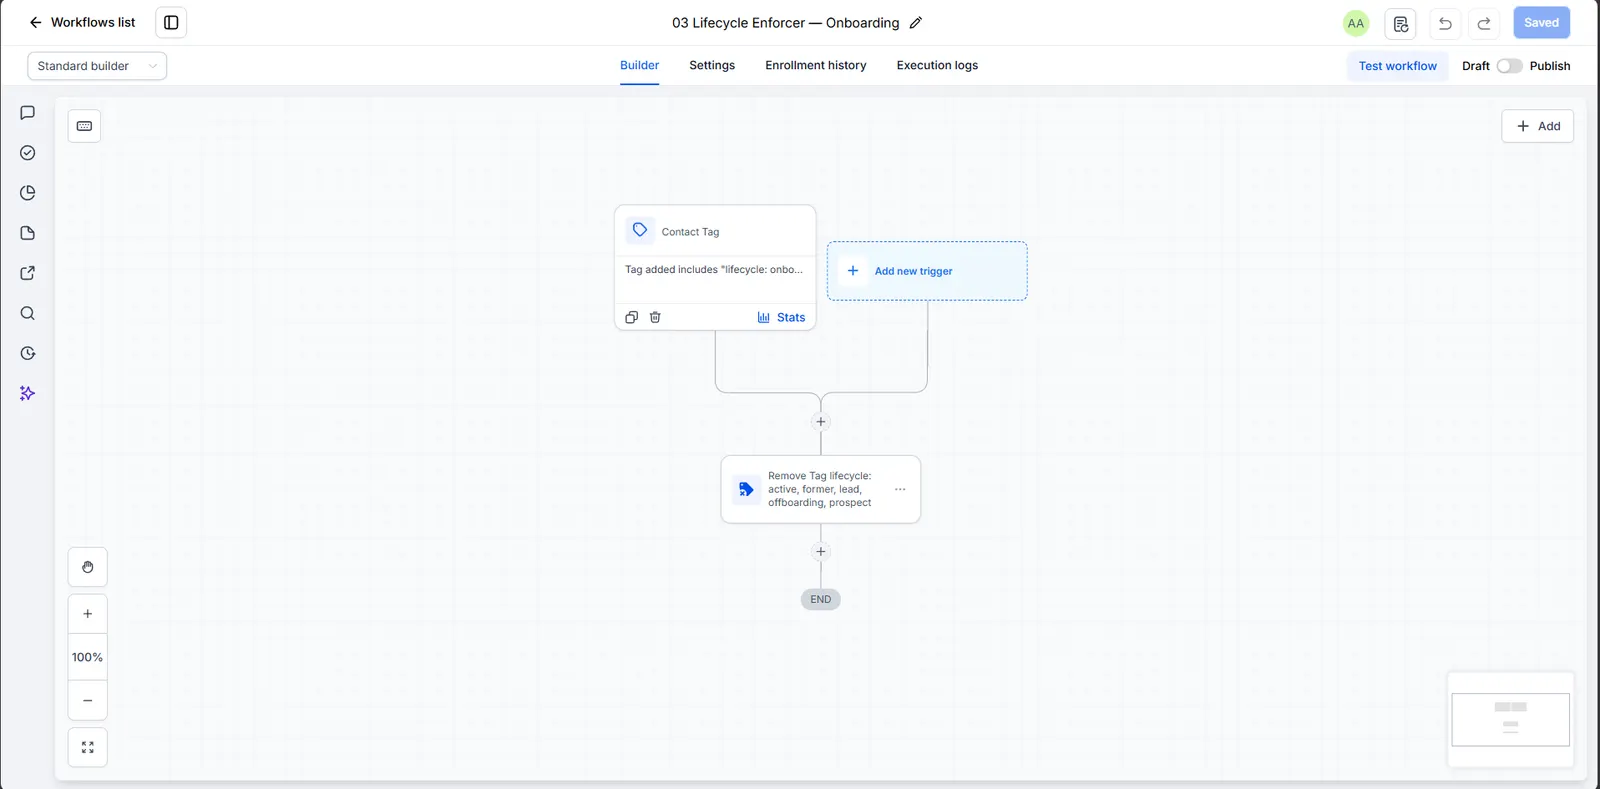Go back to Workflows list
Image resolution: width=1600 pixels, height=789 pixels.
[x=82, y=22]
